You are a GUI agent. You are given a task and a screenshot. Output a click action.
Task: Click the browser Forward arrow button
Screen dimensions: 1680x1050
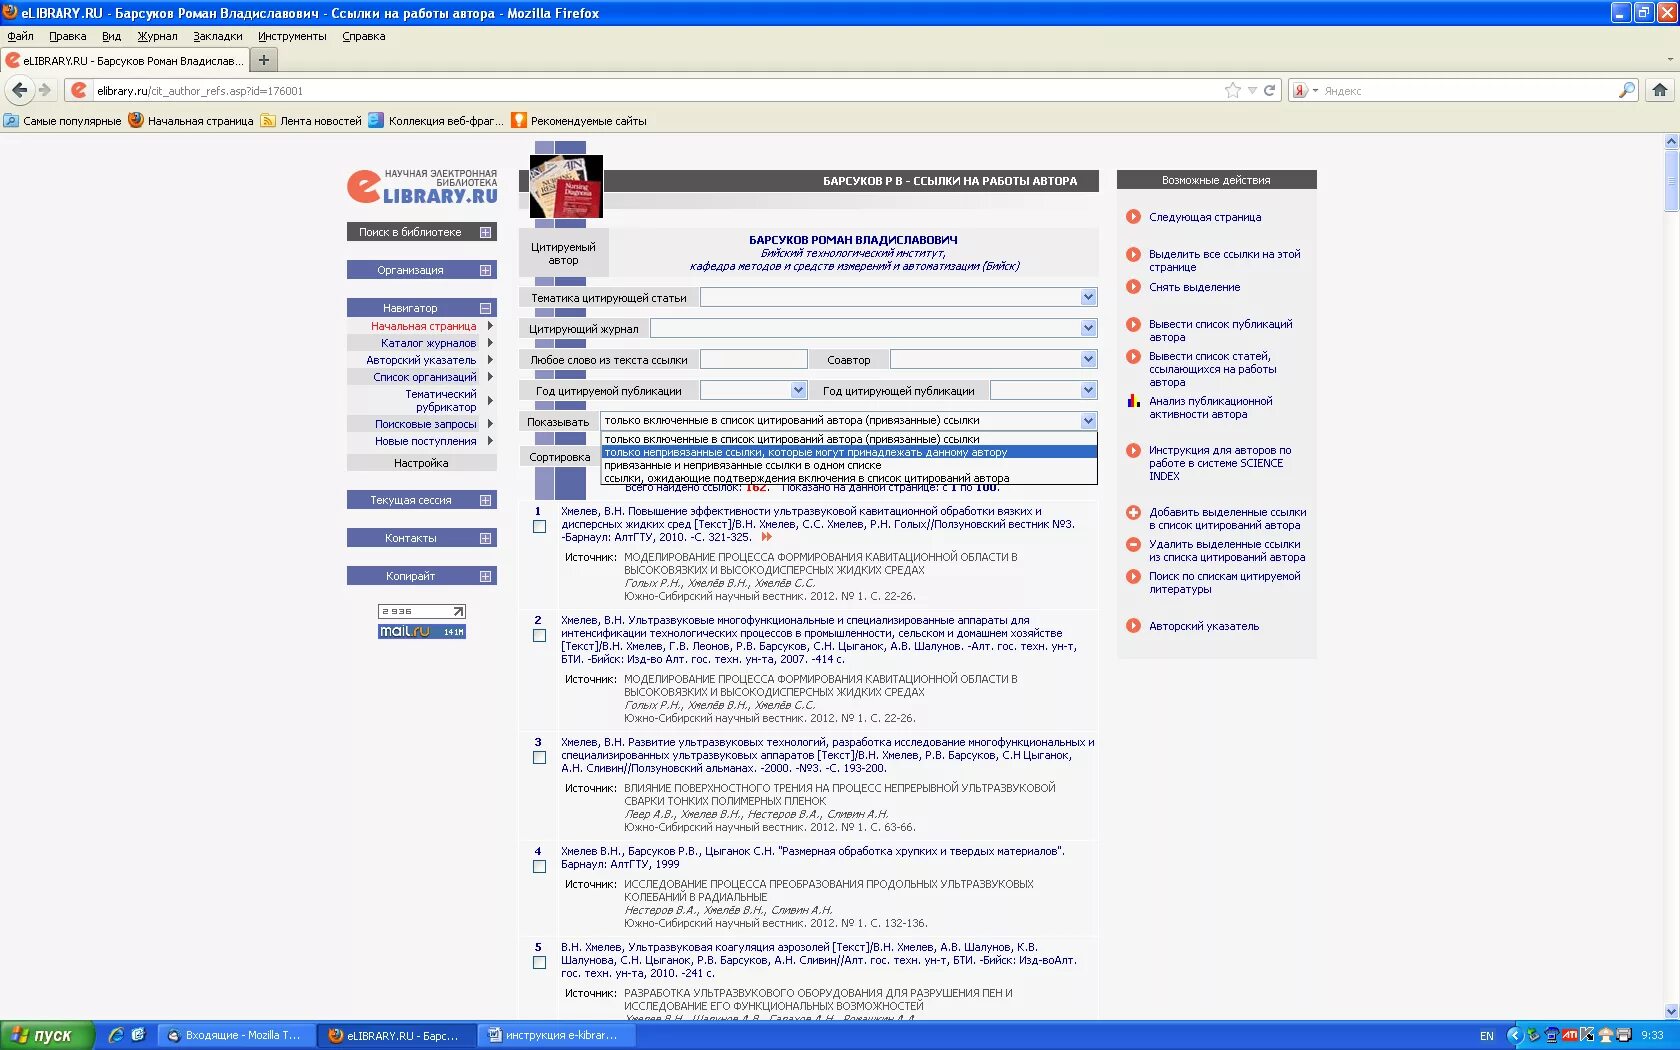pos(45,90)
